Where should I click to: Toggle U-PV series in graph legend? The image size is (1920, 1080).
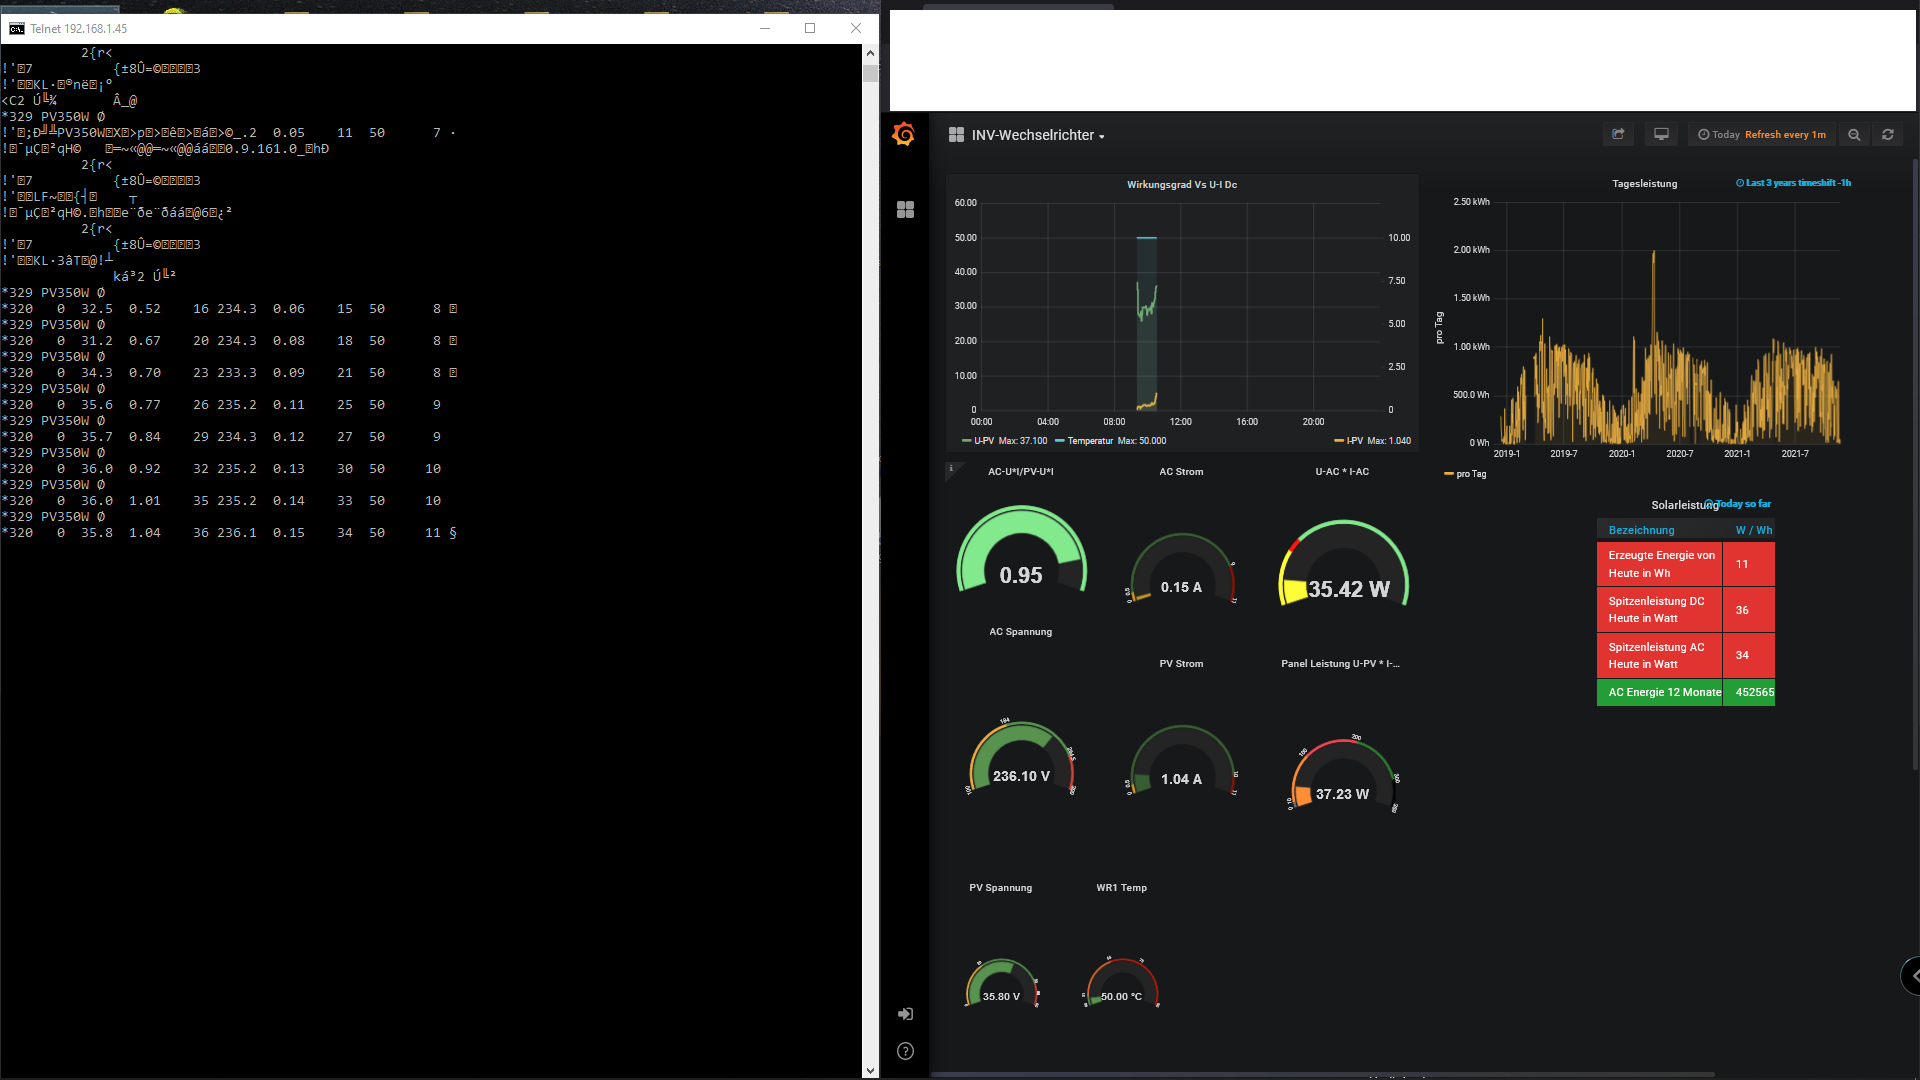tap(984, 441)
